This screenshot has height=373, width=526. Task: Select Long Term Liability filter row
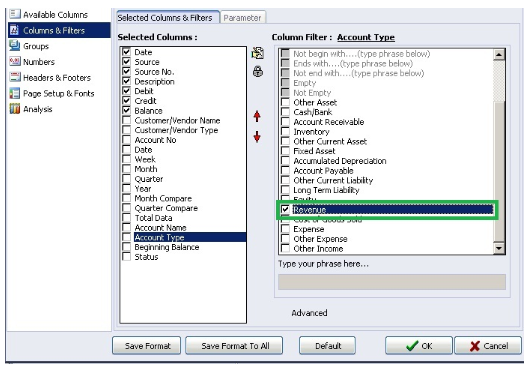(x=386, y=190)
